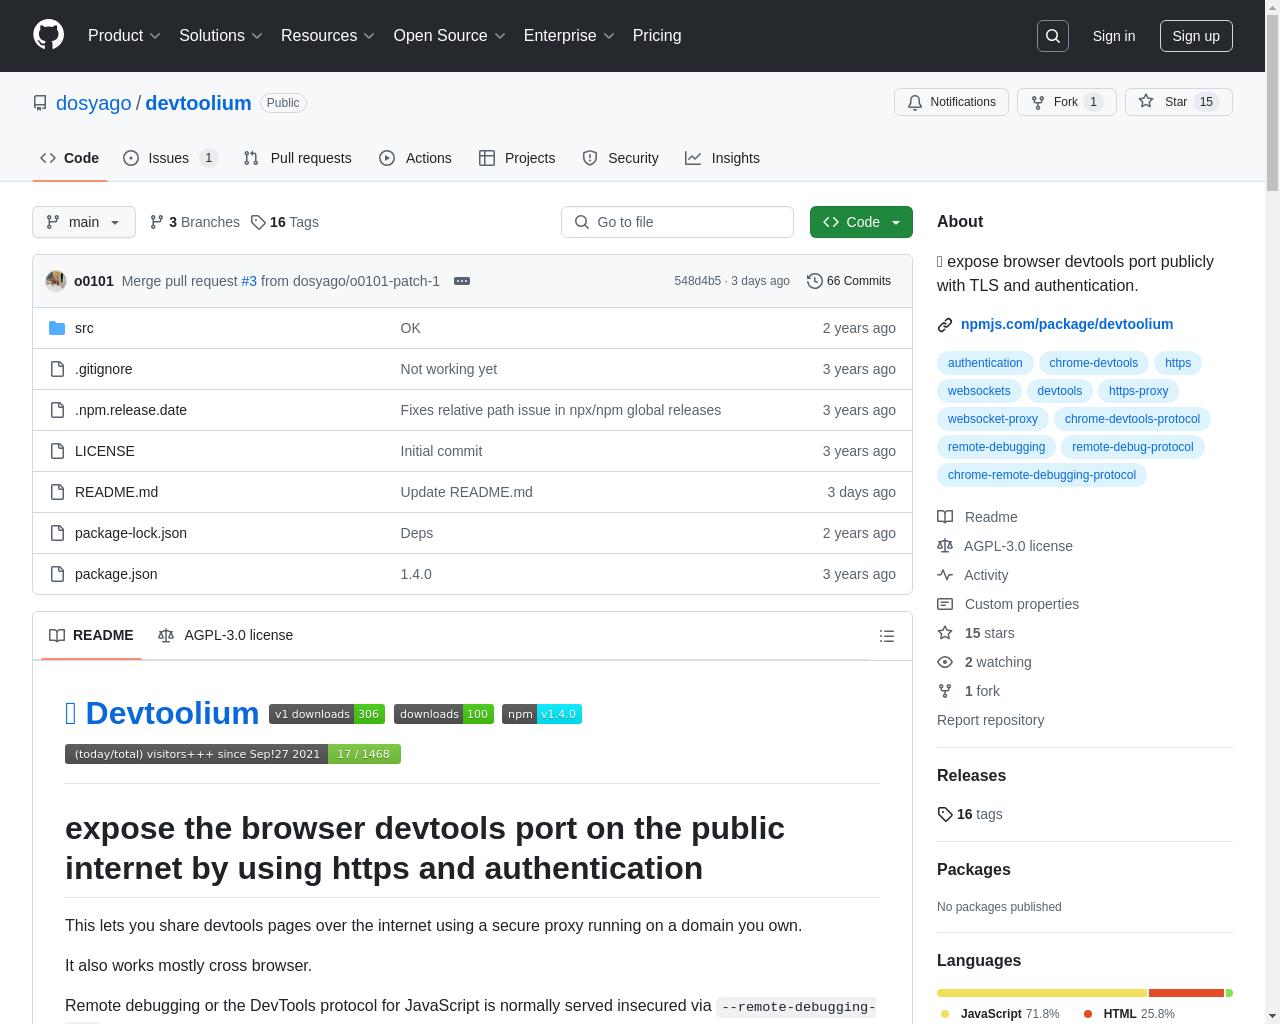This screenshot has width=1280, height=1024.
Task: Open the main branch selector dropdown
Action: point(84,222)
